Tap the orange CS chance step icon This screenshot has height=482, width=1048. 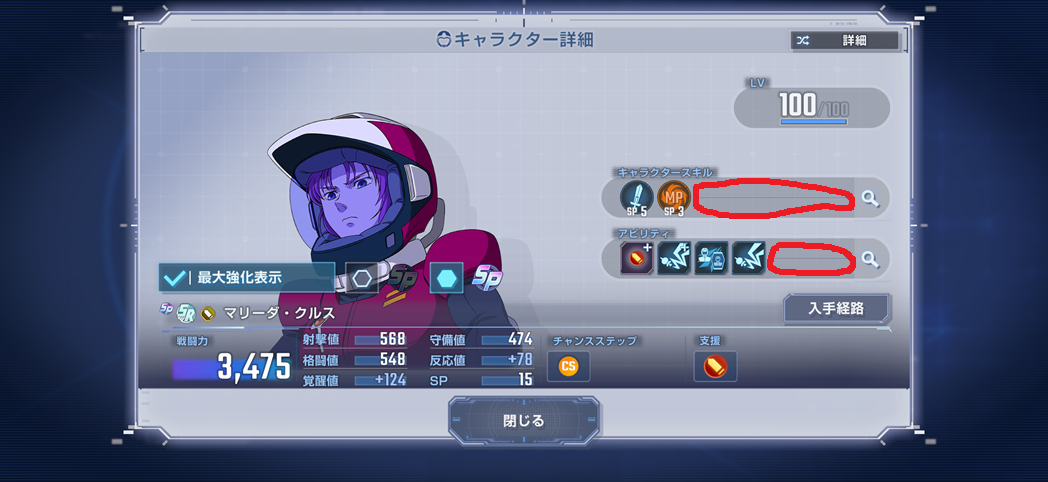tap(568, 366)
